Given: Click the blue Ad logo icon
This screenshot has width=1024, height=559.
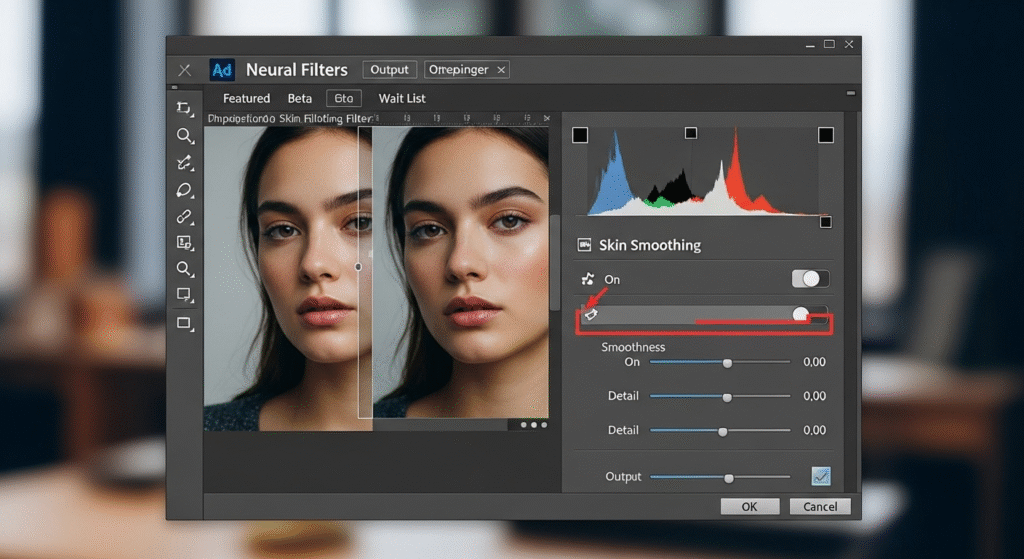Looking at the screenshot, I should pos(222,70).
